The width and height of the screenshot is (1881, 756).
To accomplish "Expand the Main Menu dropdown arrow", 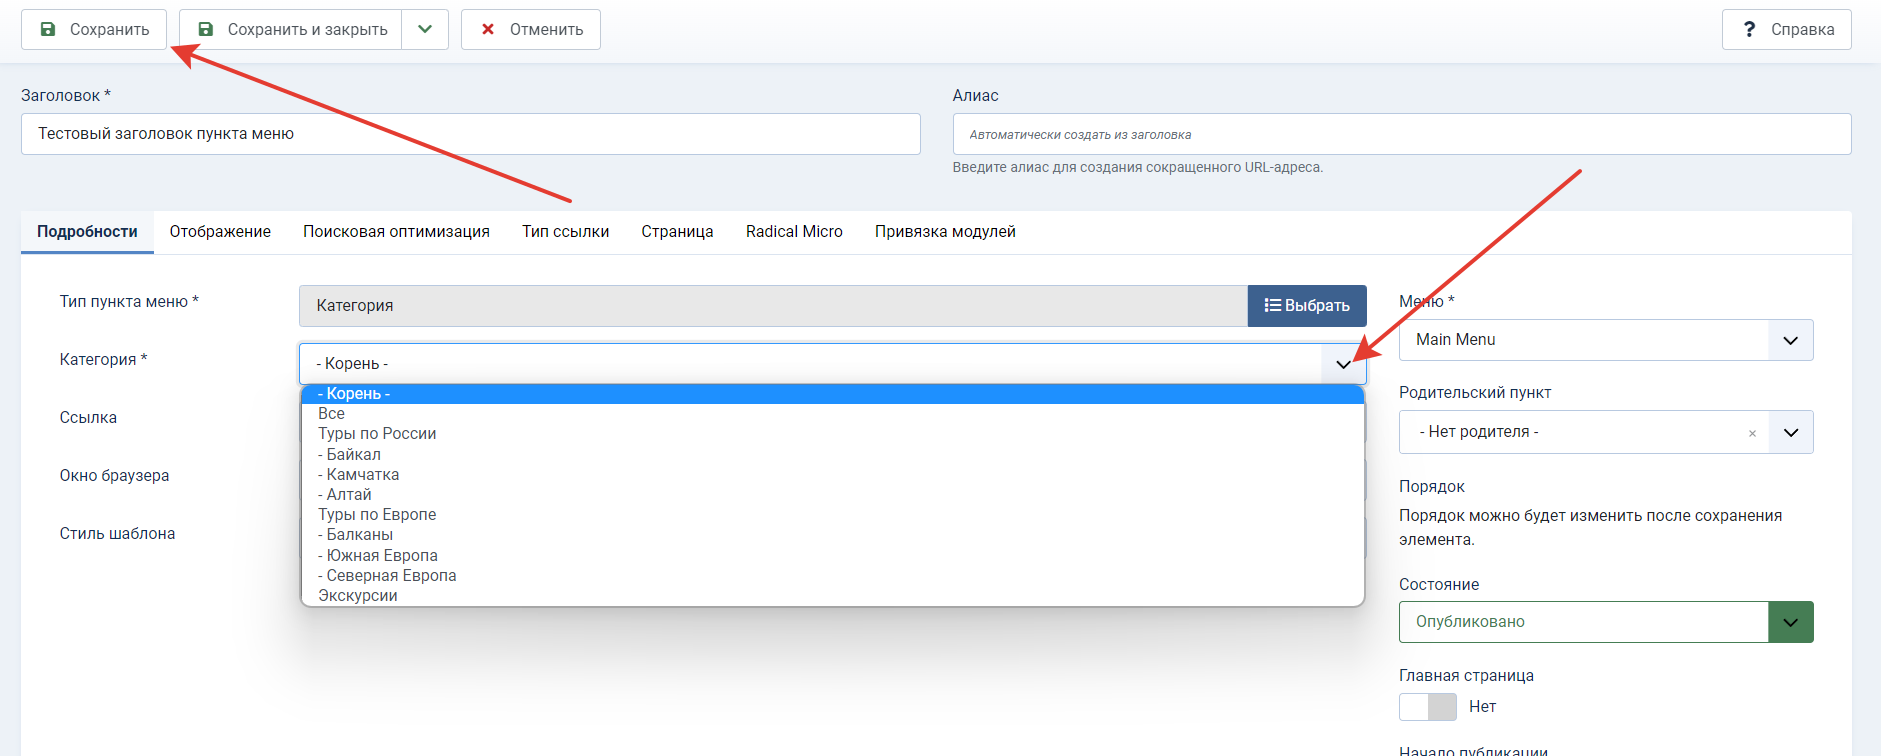I will 1790,340.
